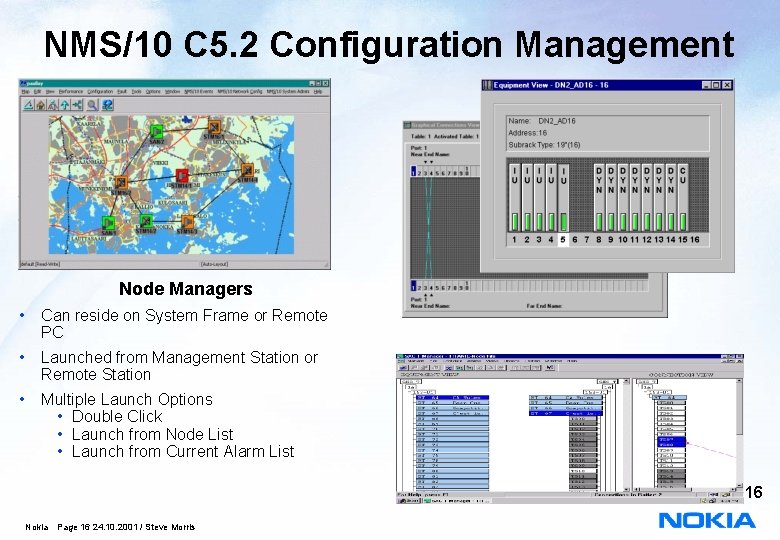Click Equipment View title bar system icon

click(x=488, y=85)
